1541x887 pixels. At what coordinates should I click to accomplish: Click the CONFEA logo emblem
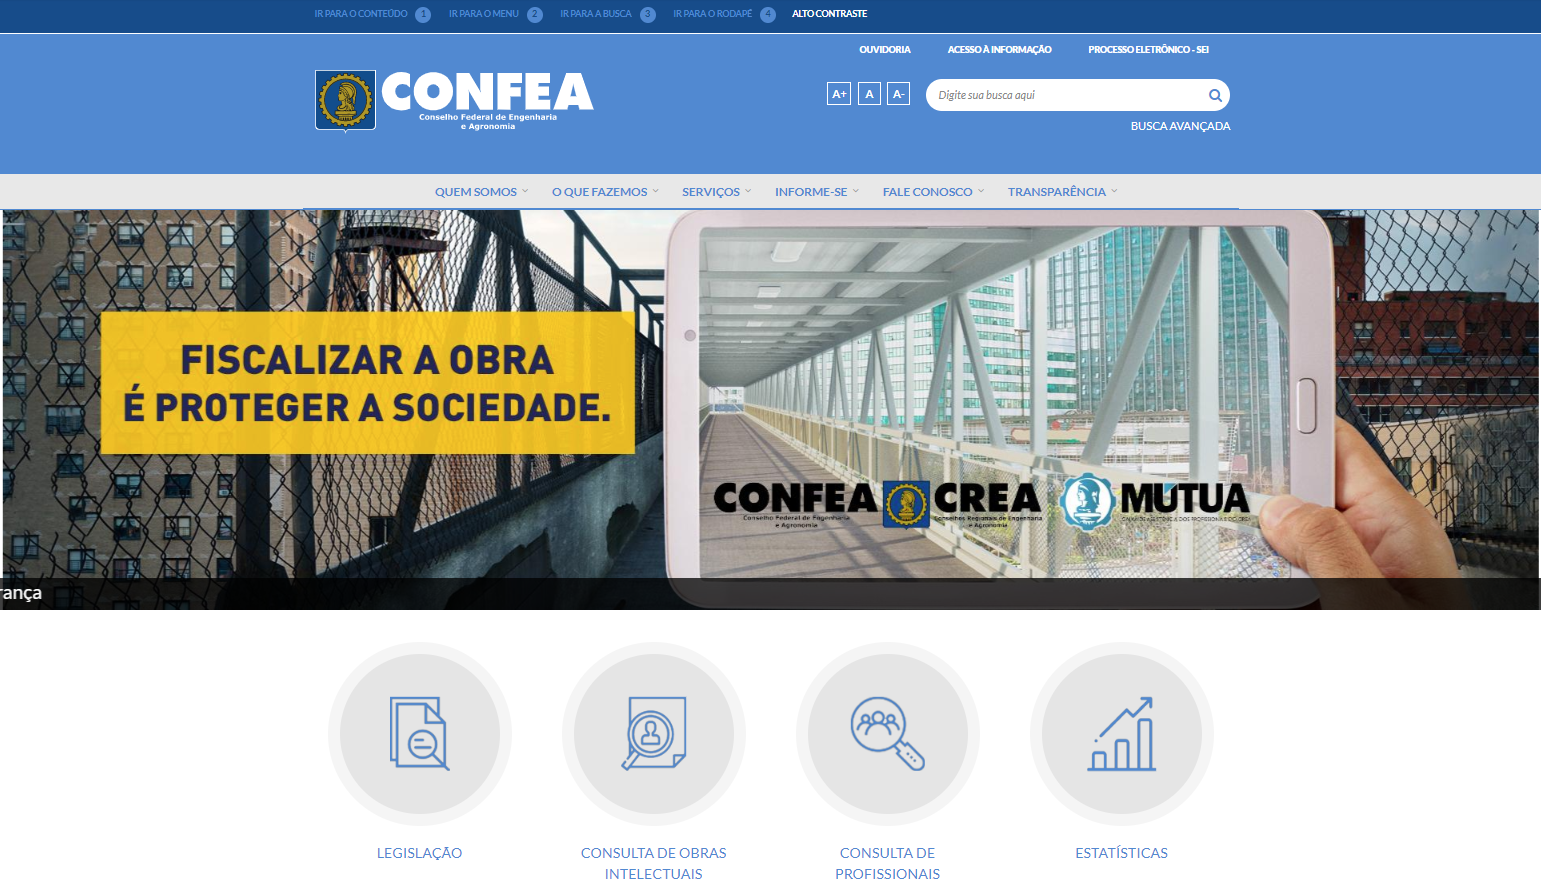(346, 100)
